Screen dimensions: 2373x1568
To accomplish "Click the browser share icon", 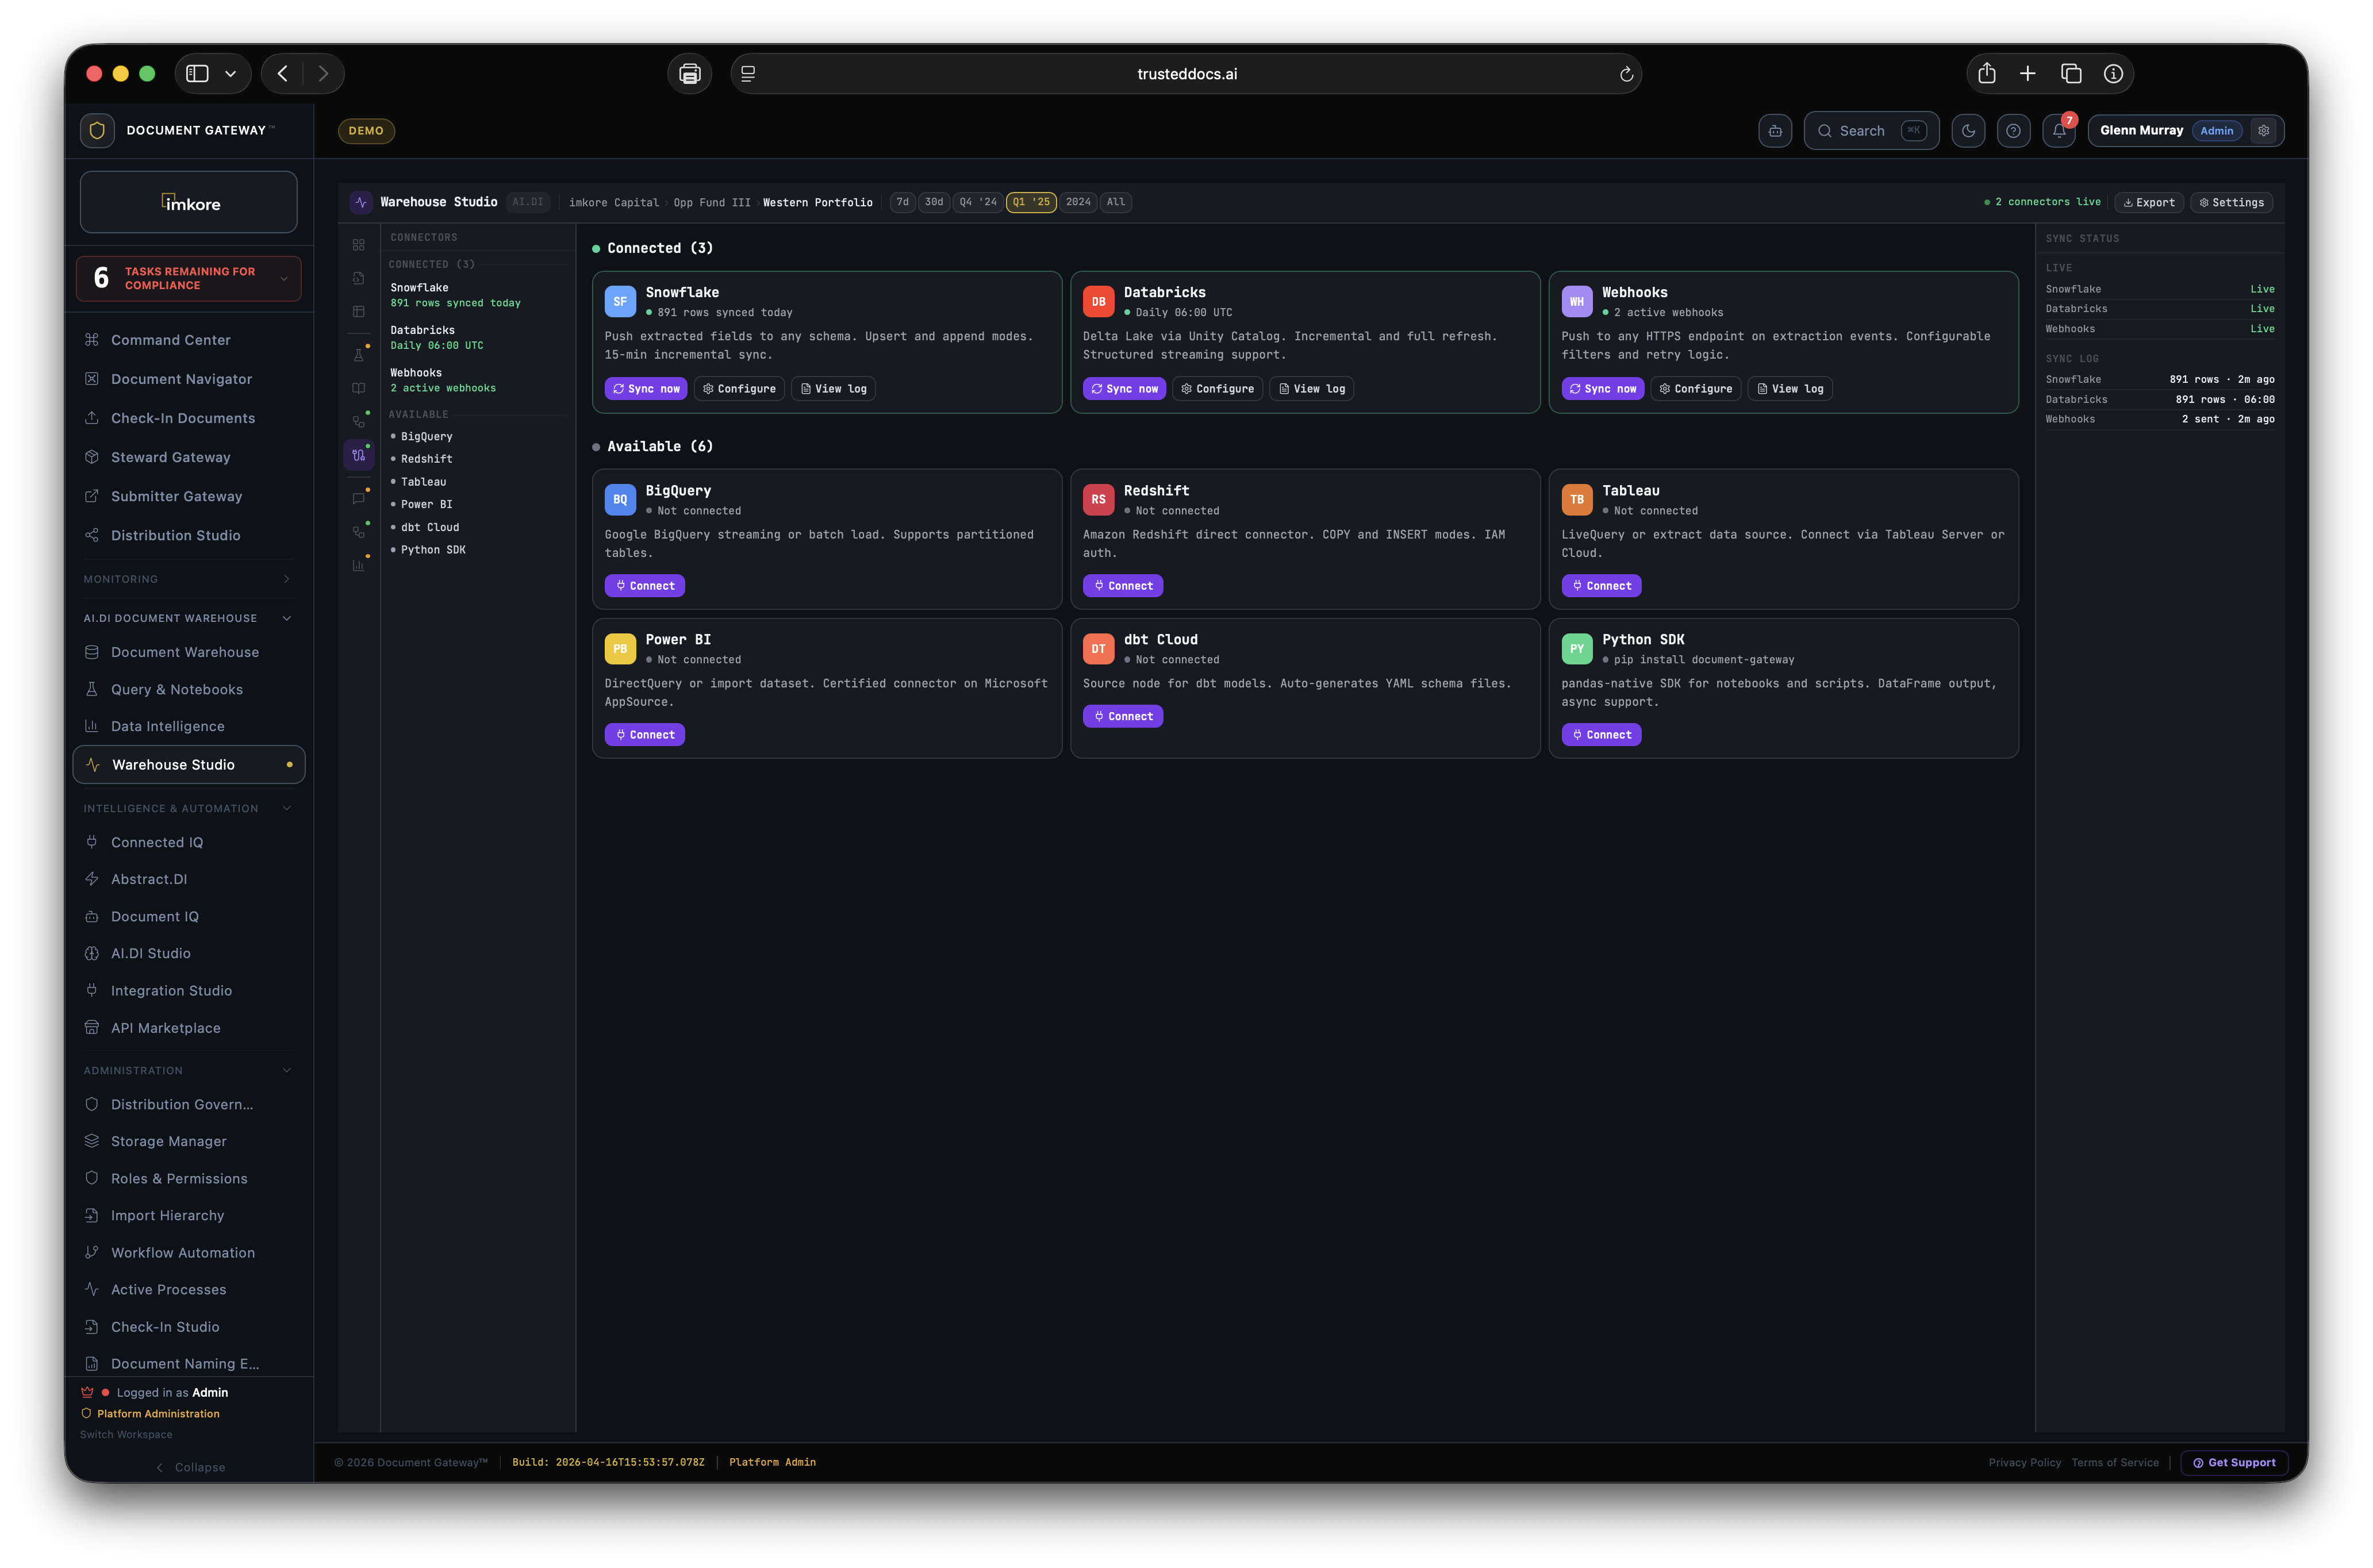I will pos(1987,73).
